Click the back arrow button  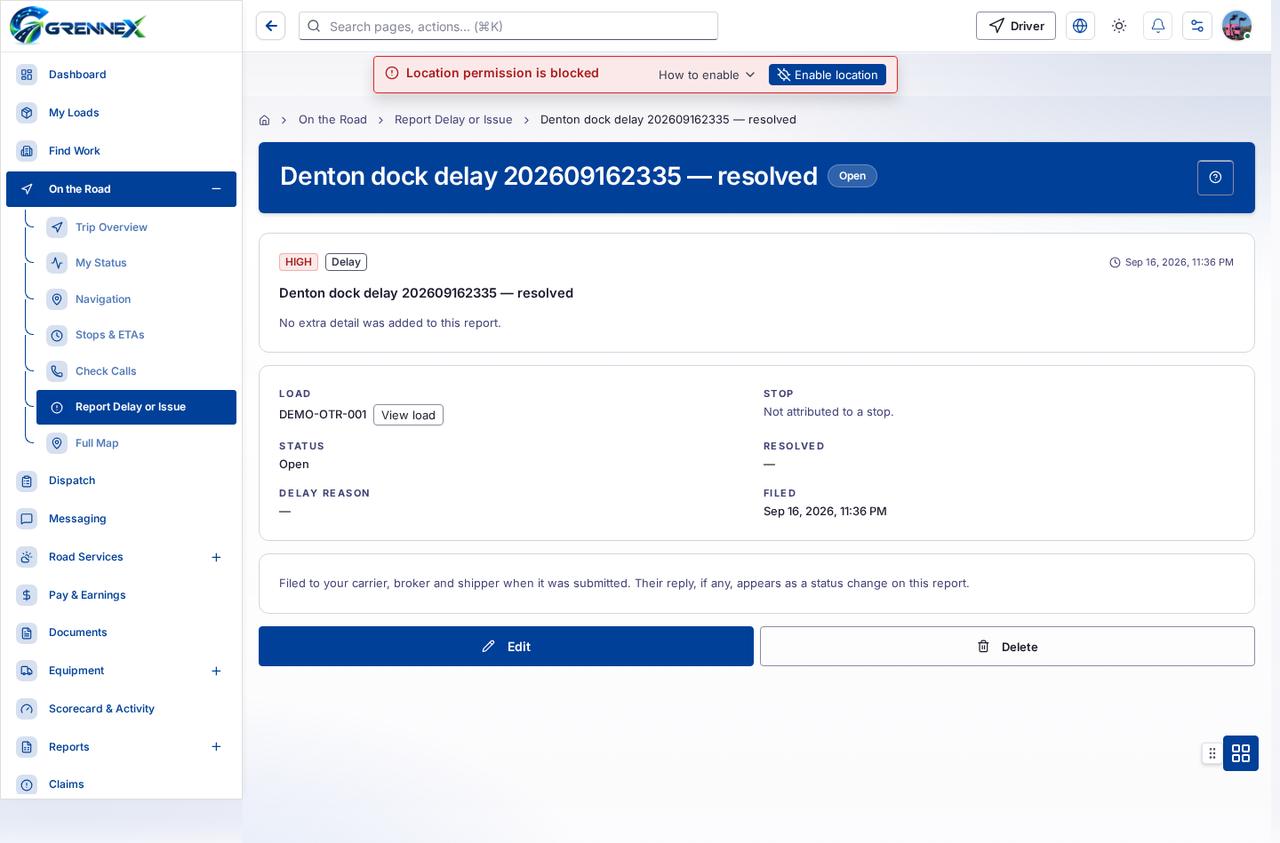click(x=271, y=26)
